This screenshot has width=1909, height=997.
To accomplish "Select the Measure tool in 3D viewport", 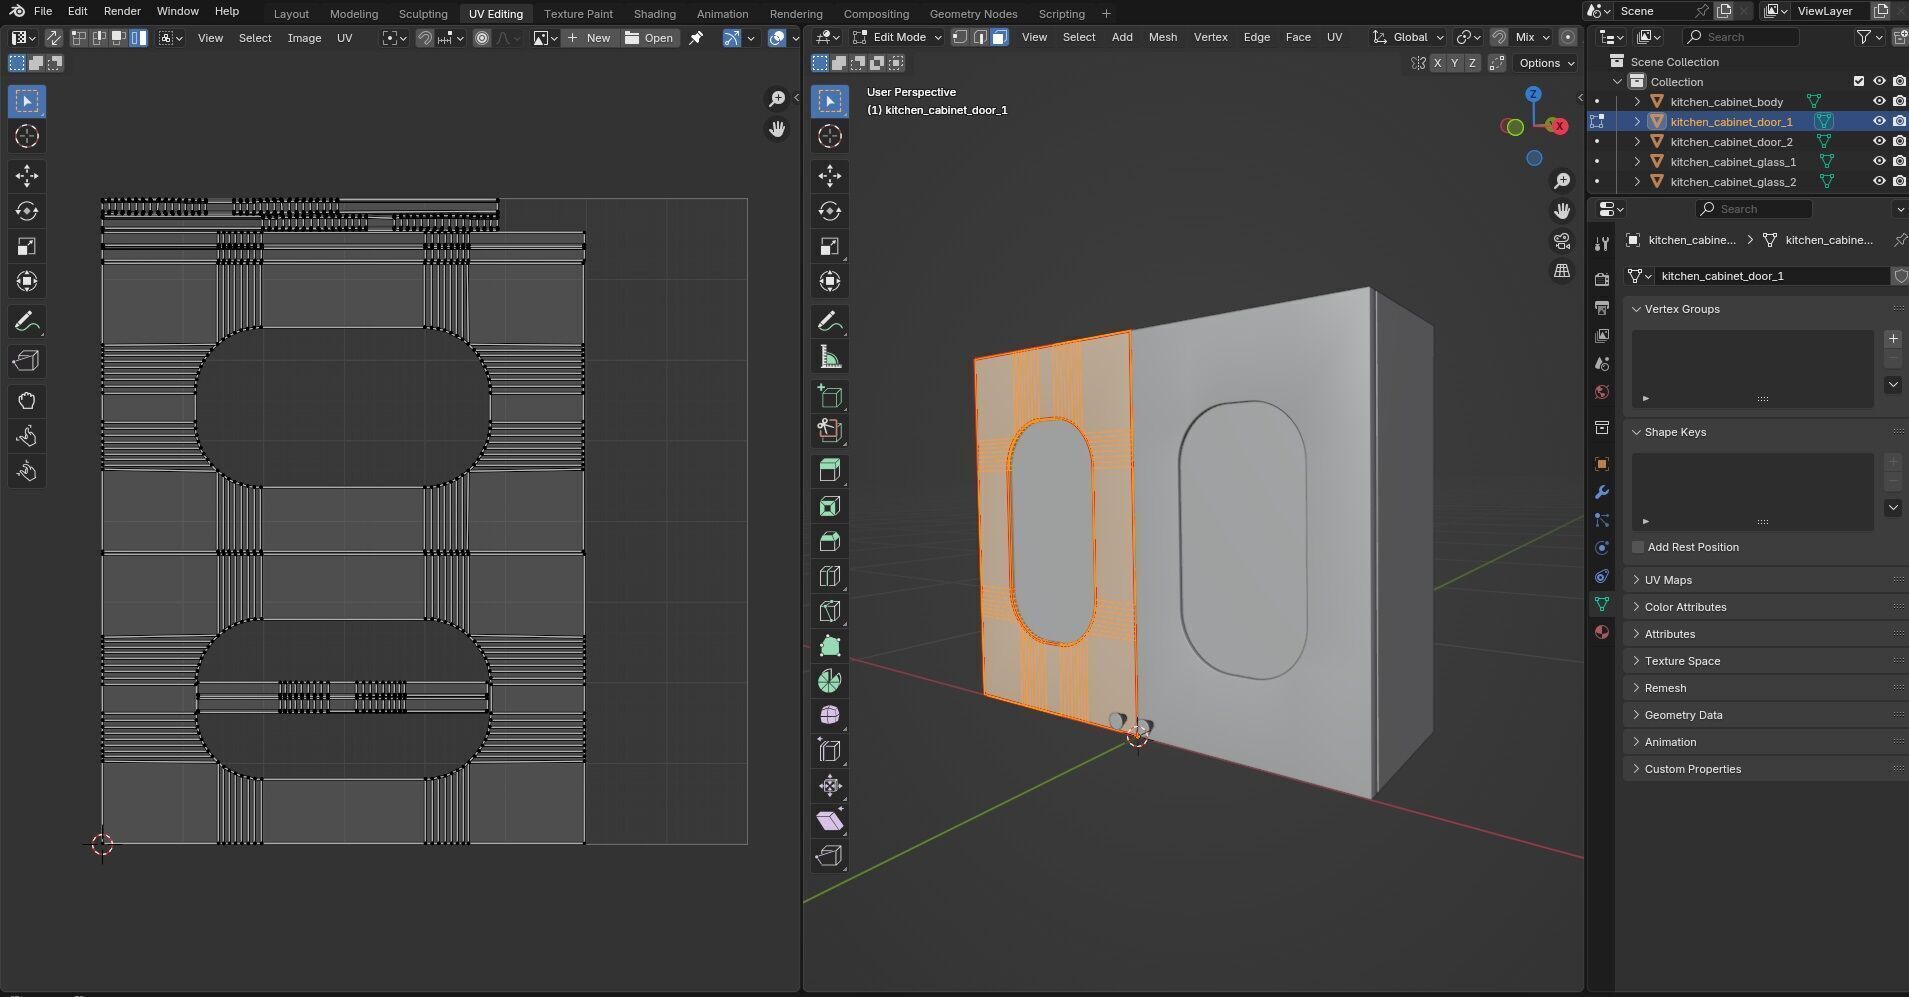I will coord(829,357).
